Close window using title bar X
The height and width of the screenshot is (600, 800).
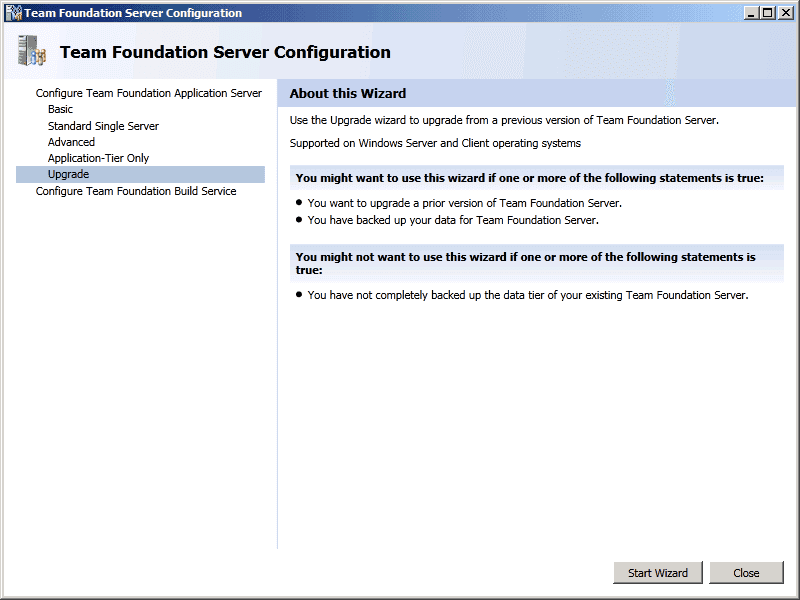coord(785,13)
